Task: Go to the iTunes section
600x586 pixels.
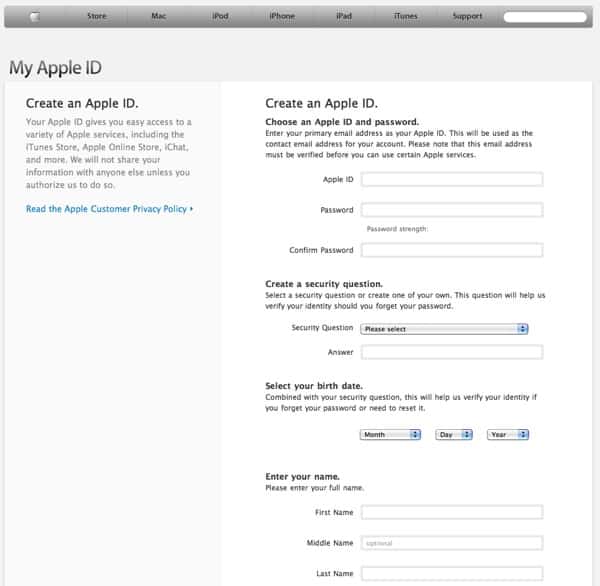Action: (406, 16)
